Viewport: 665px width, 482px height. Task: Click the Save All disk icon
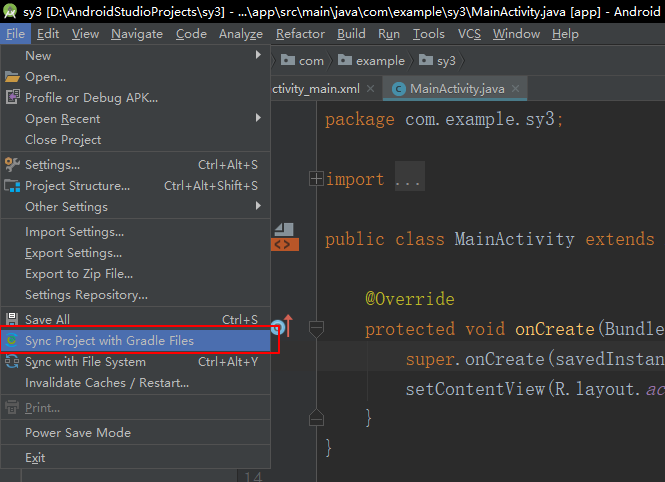coord(12,319)
